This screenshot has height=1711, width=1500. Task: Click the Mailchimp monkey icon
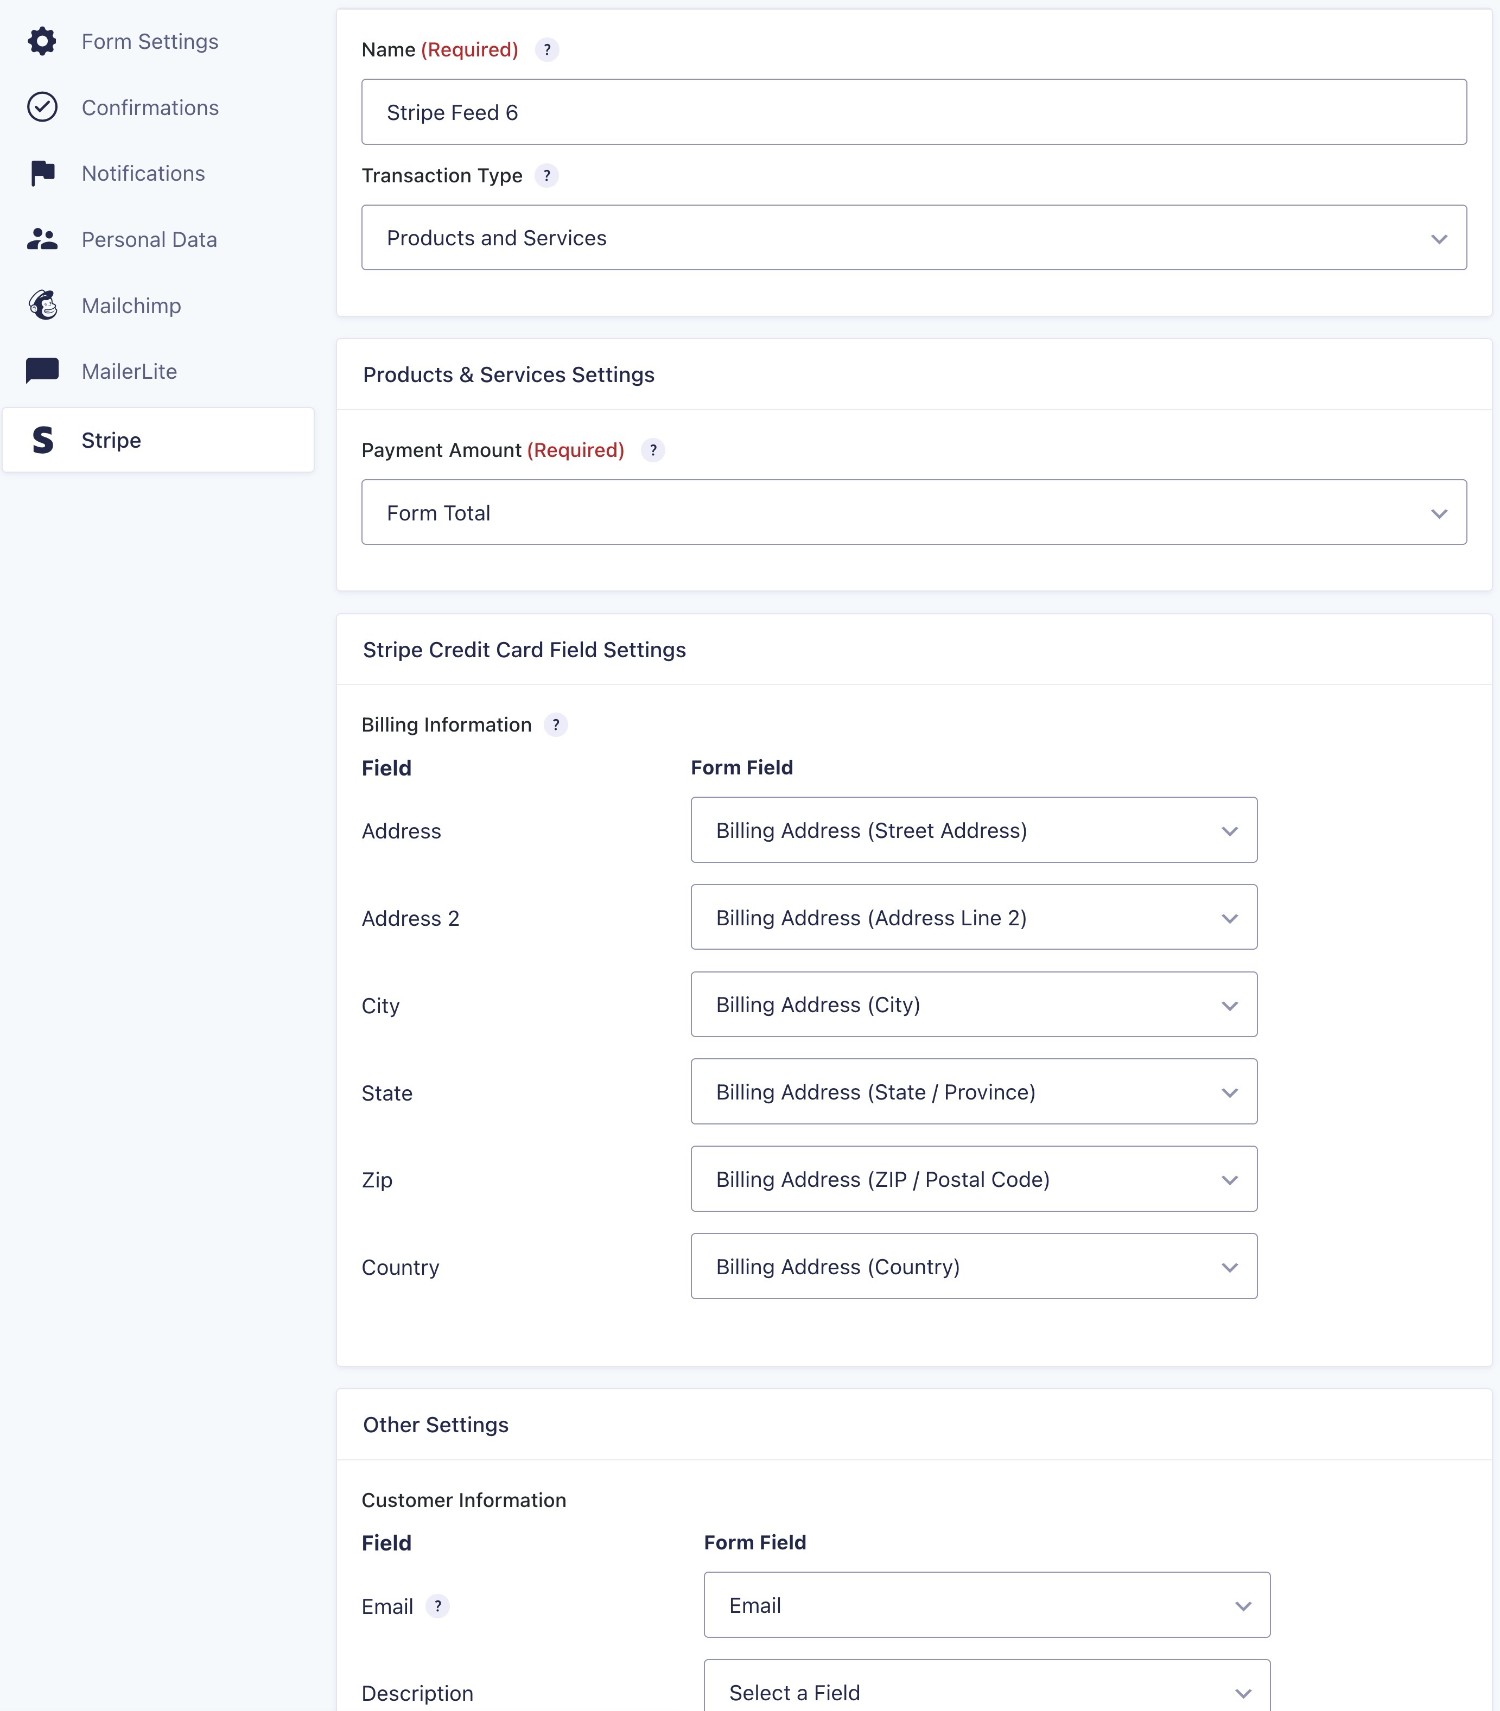click(x=42, y=305)
